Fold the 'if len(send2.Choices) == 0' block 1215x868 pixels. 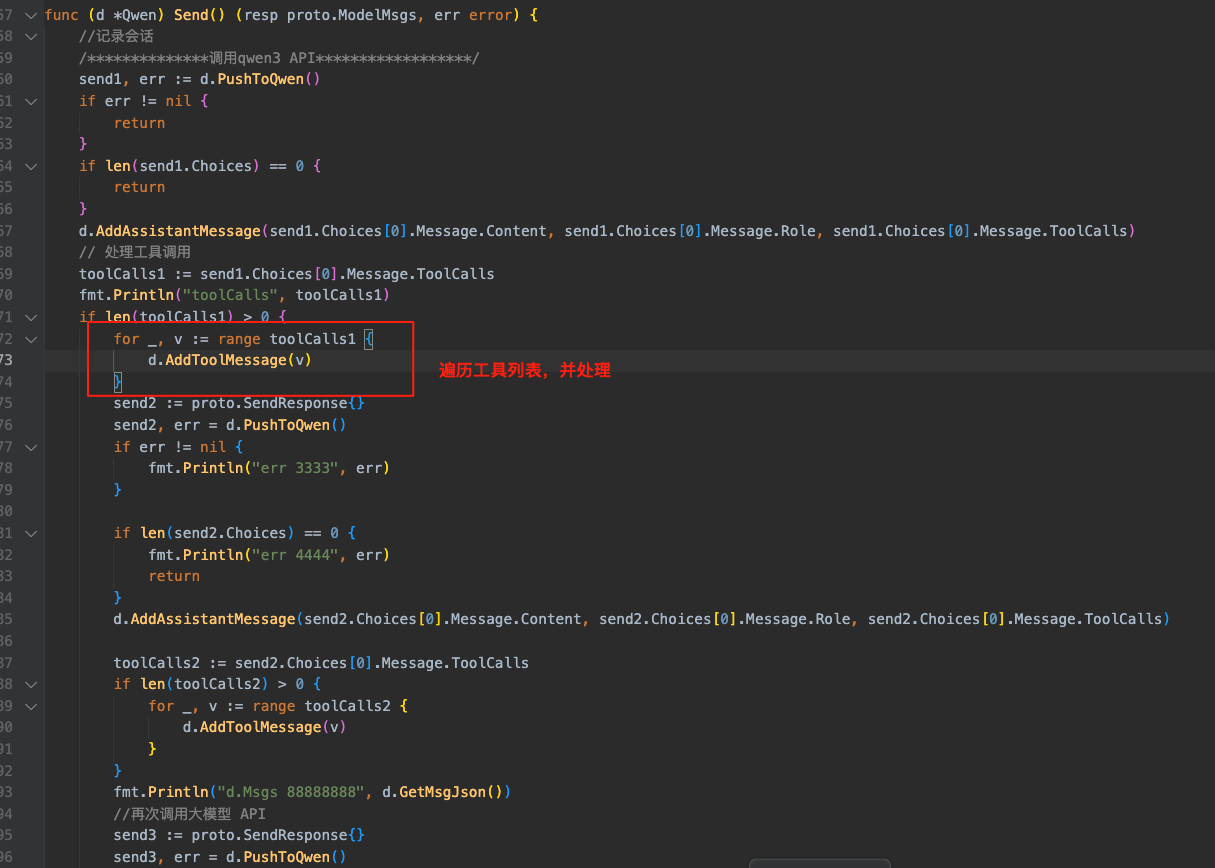[x=30, y=533]
